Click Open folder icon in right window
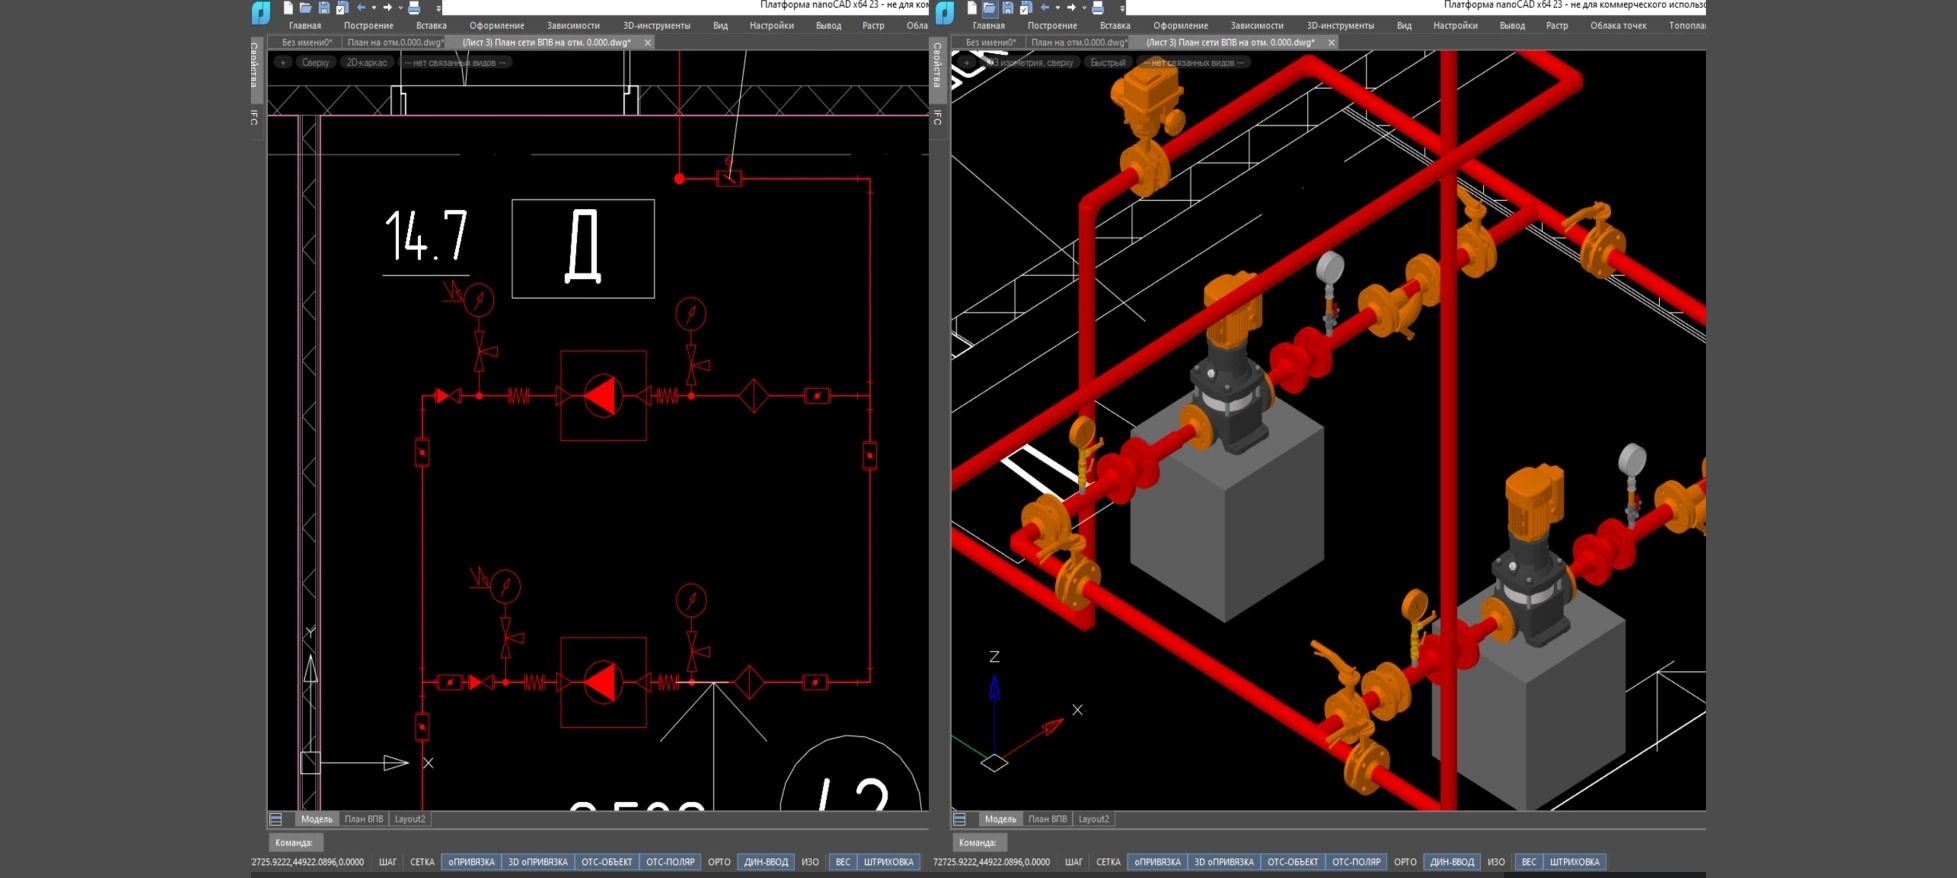 pyautogui.click(x=990, y=8)
